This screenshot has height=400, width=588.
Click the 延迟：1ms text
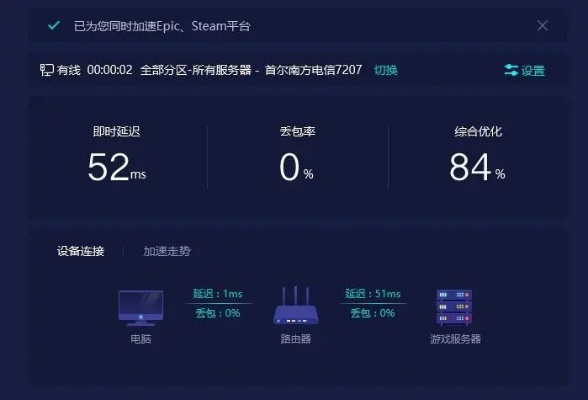218,294
